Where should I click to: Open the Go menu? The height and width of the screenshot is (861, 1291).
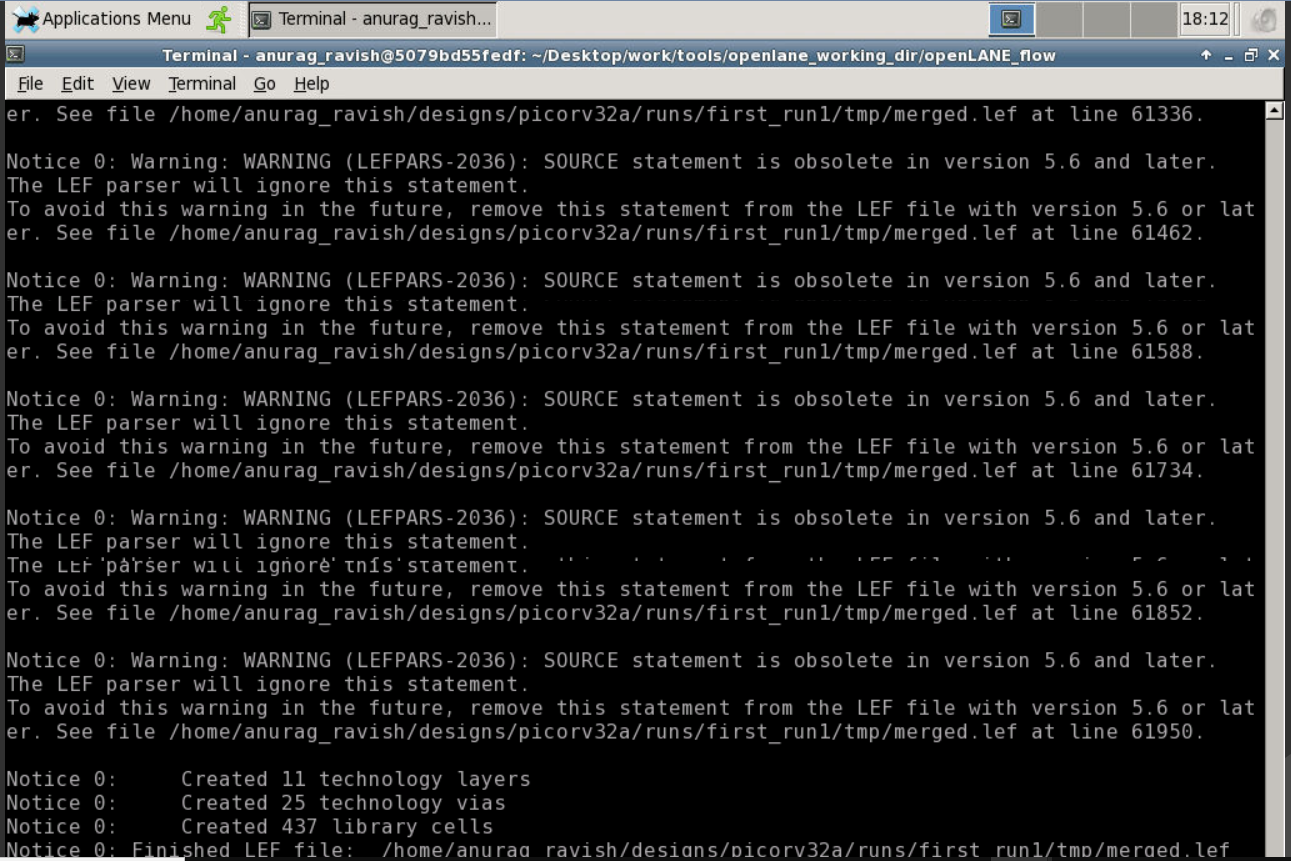click(x=264, y=84)
